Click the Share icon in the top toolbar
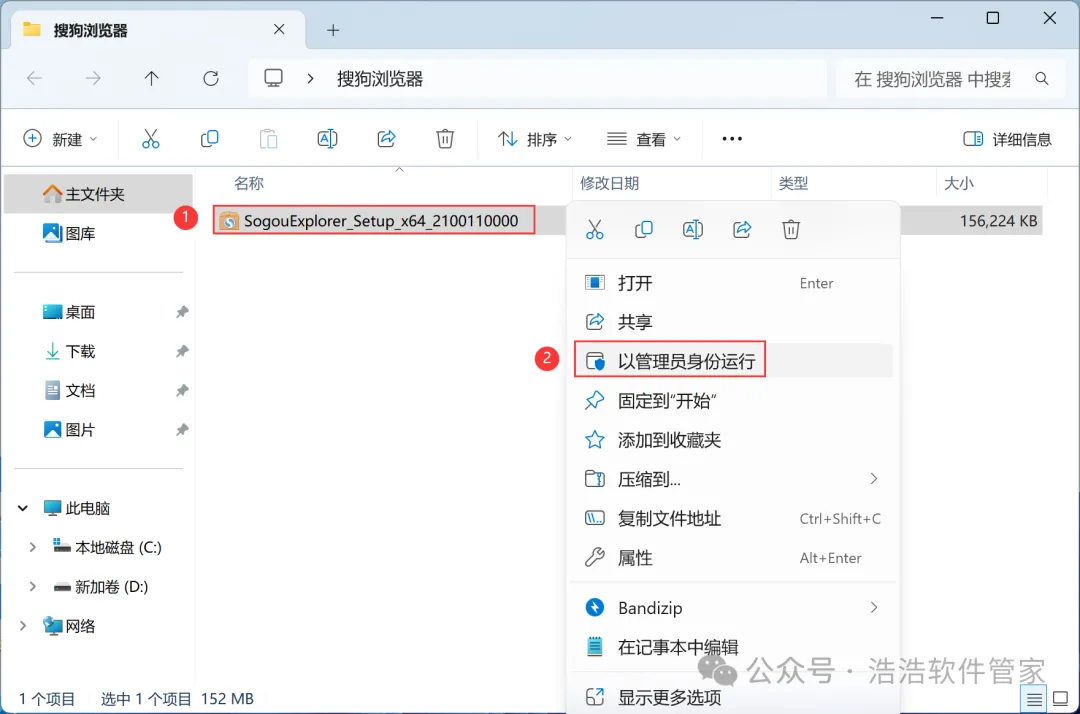1080x714 pixels. point(386,139)
